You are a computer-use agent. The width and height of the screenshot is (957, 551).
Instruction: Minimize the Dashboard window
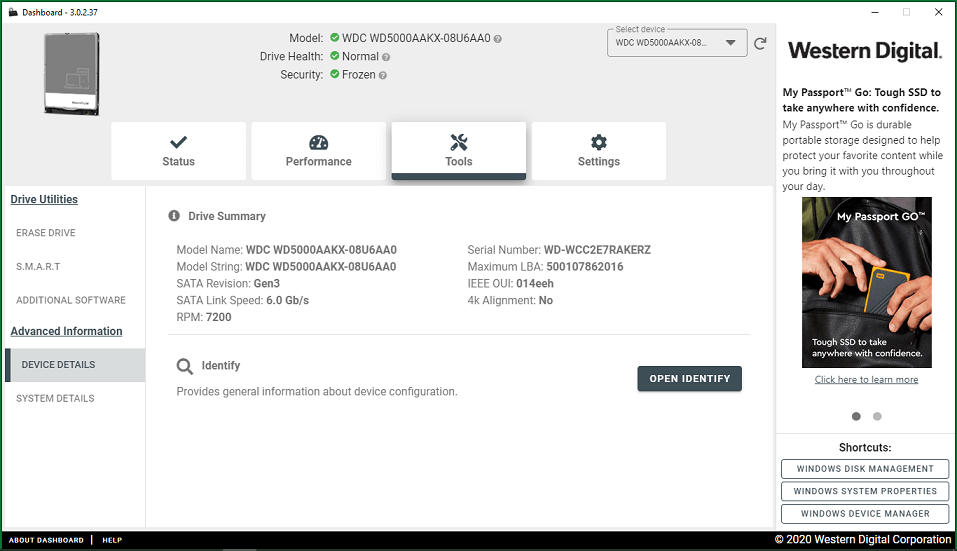(875, 12)
